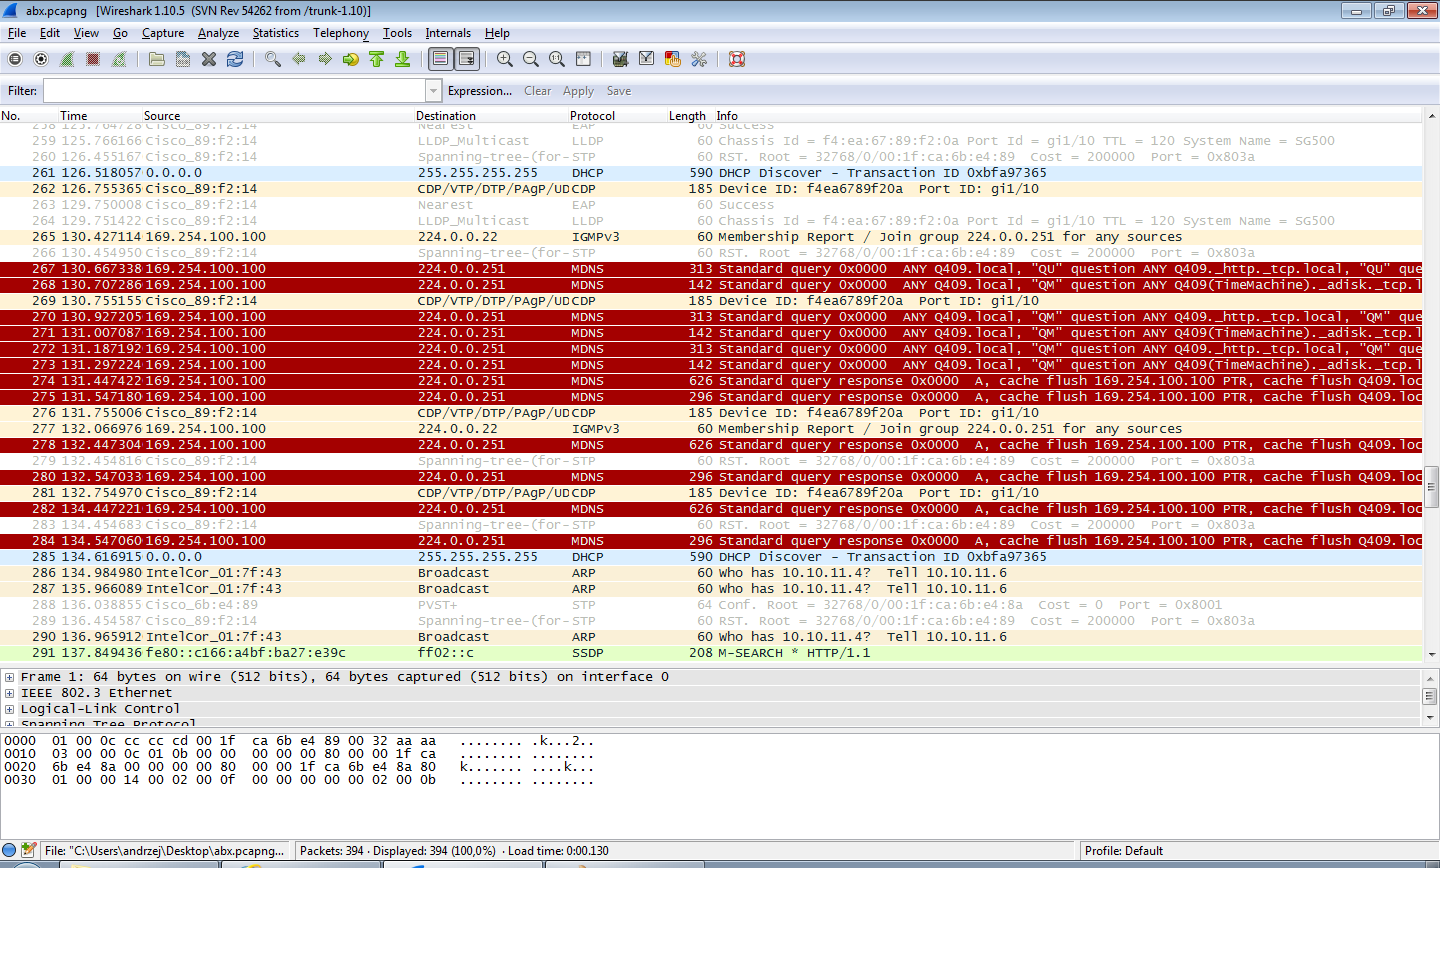Toggle packet list colorization
This screenshot has width=1440, height=980.
pos(440,59)
